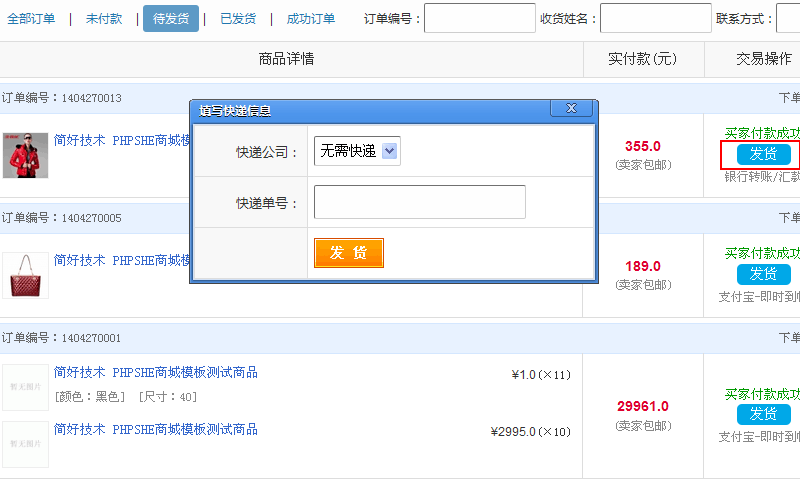Click 发货 for order 1404270001

tap(763, 414)
